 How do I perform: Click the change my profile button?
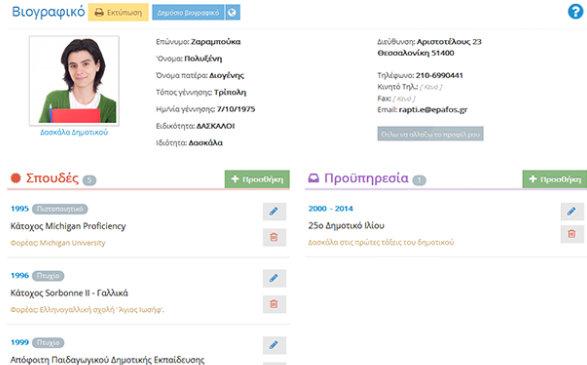(430, 134)
